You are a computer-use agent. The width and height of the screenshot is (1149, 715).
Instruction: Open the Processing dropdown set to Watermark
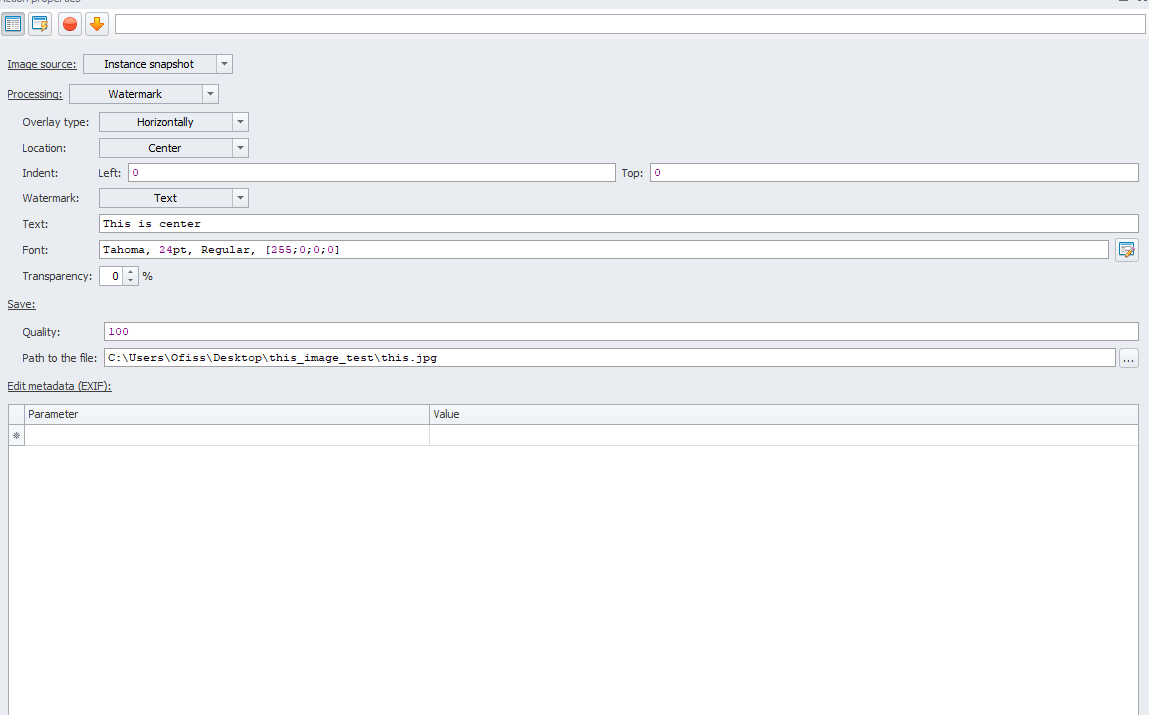(x=210, y=94)
